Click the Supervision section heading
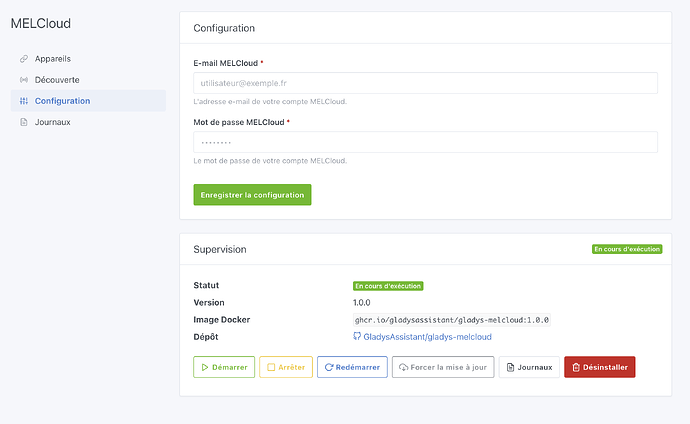Viewport: 690px width, 424px height. coord(220,249)
